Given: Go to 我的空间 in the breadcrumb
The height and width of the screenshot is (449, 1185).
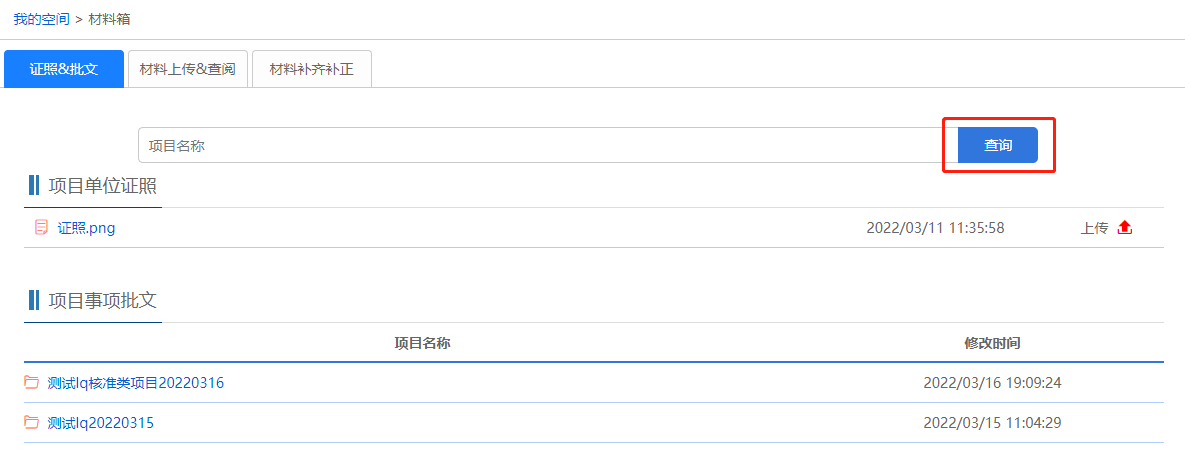Looking at the screenshot, I should [x=41, y=19].
